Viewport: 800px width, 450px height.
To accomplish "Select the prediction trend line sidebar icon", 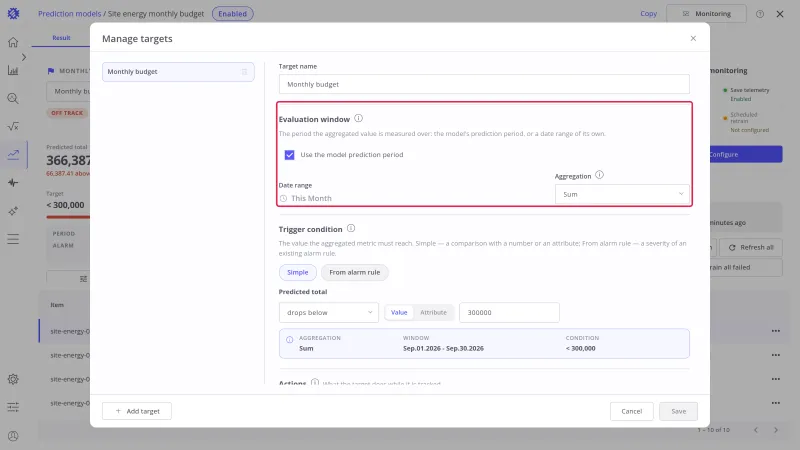I will pyautogui.click(x=13, y=154).
